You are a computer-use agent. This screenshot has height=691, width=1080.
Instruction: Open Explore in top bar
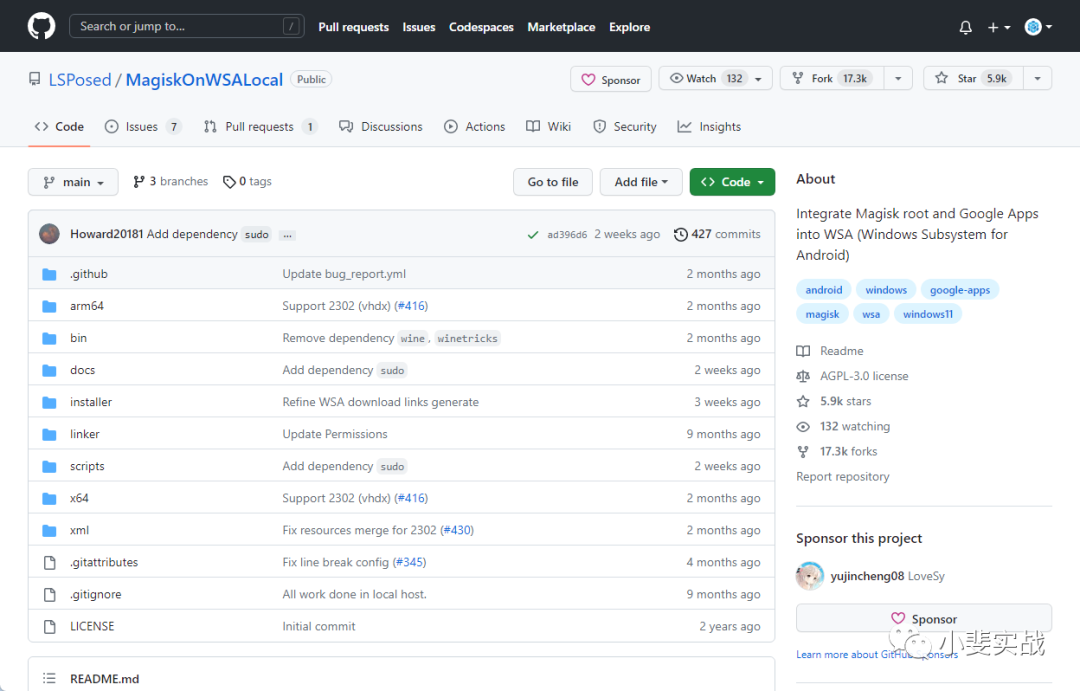[630, 27]
